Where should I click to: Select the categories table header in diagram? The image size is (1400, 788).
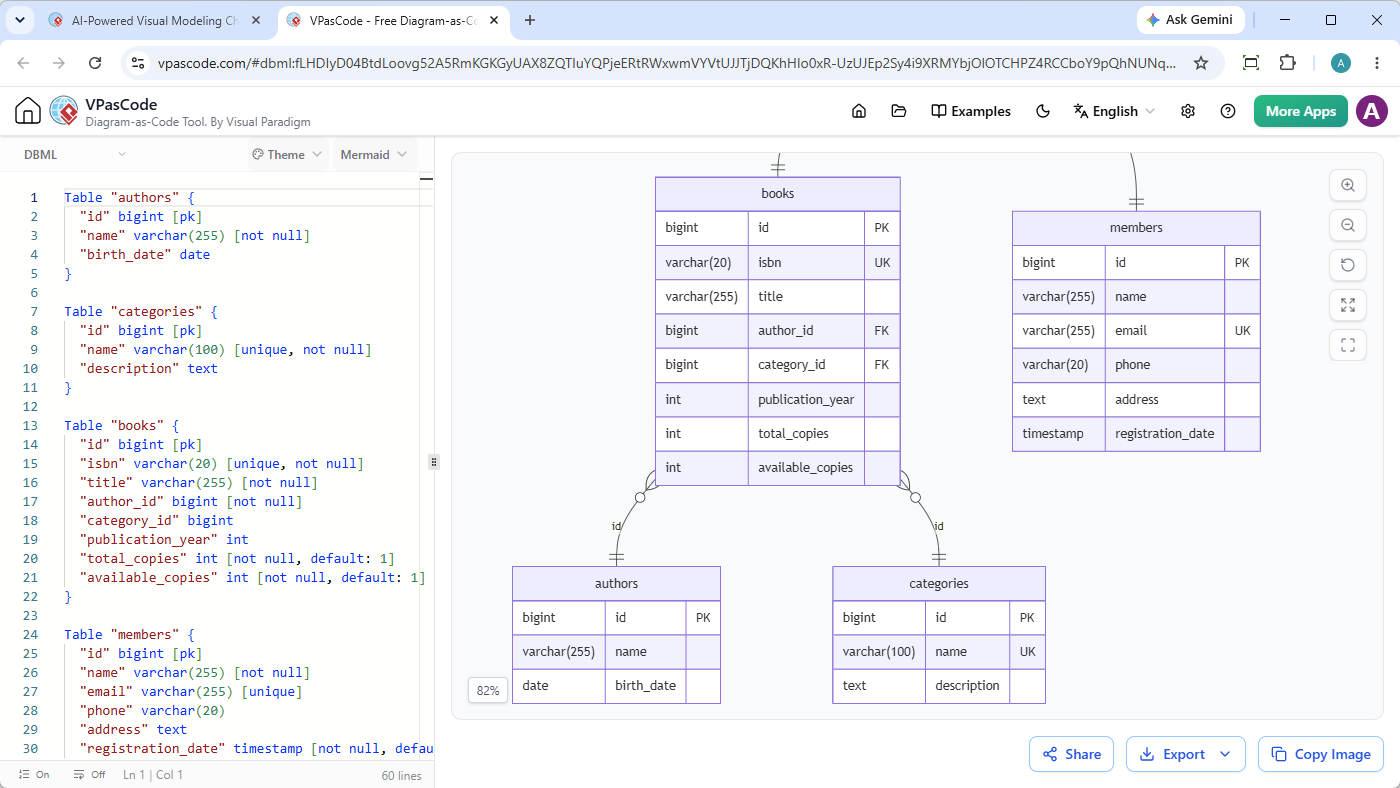938,583
